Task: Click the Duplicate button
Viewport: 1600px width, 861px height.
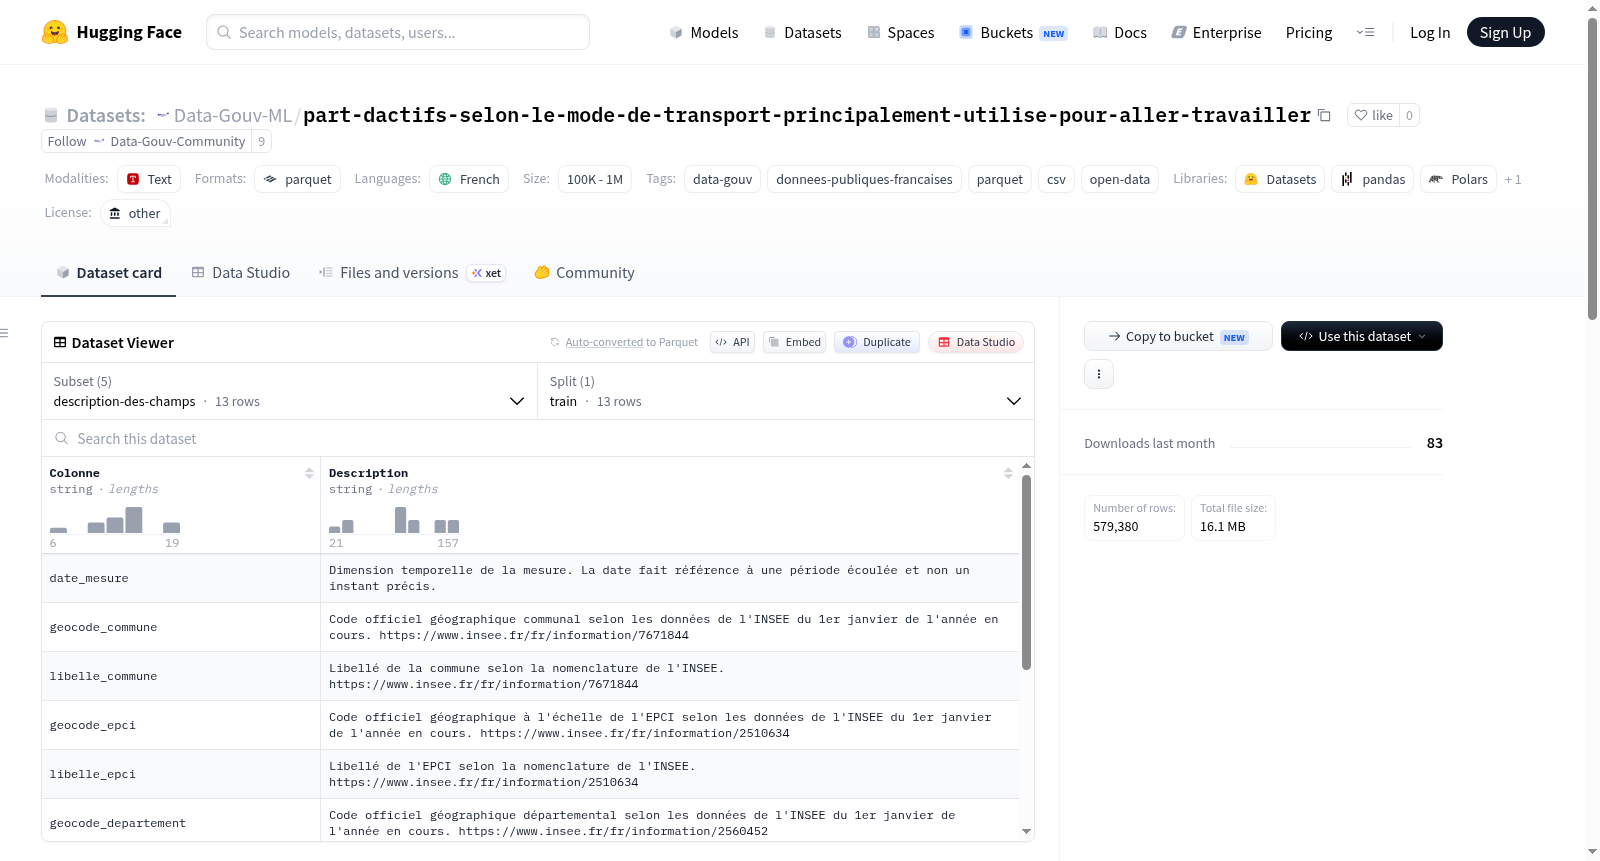Action: [877, 342]
